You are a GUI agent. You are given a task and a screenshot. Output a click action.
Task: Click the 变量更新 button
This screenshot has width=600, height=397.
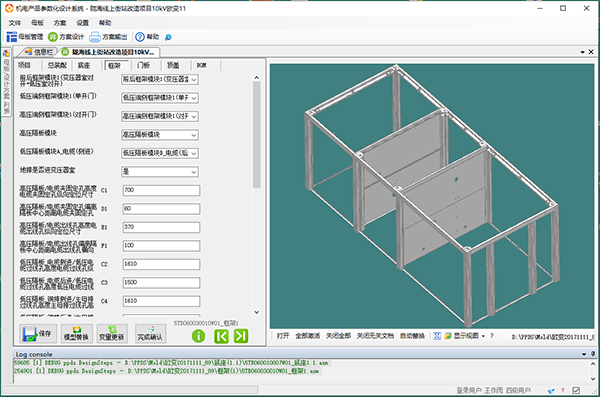[x=112, y=334]
